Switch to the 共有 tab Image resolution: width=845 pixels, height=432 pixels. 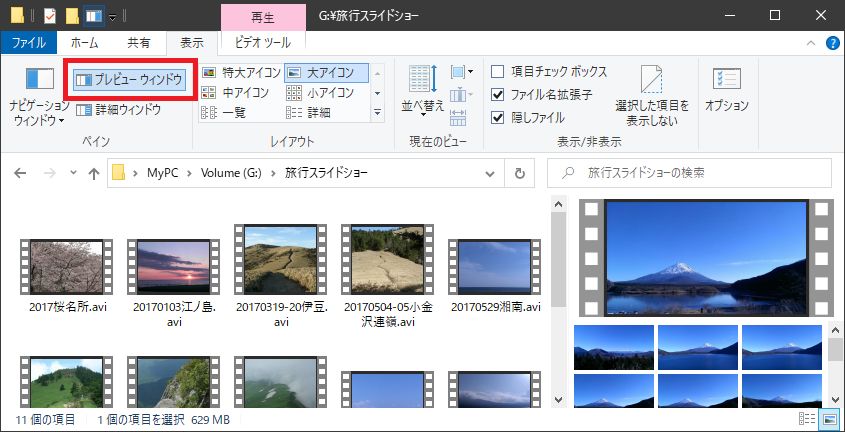coord(138,43)
